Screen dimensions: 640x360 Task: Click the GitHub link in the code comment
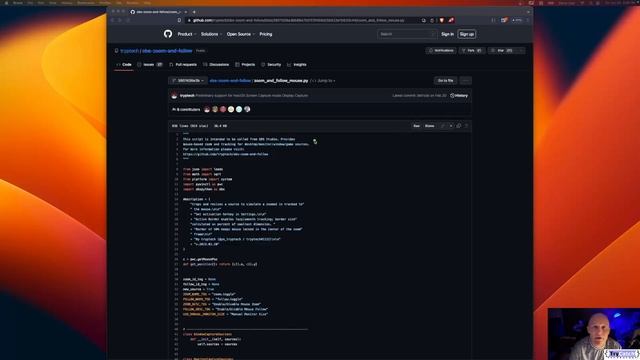click(226, 154)
